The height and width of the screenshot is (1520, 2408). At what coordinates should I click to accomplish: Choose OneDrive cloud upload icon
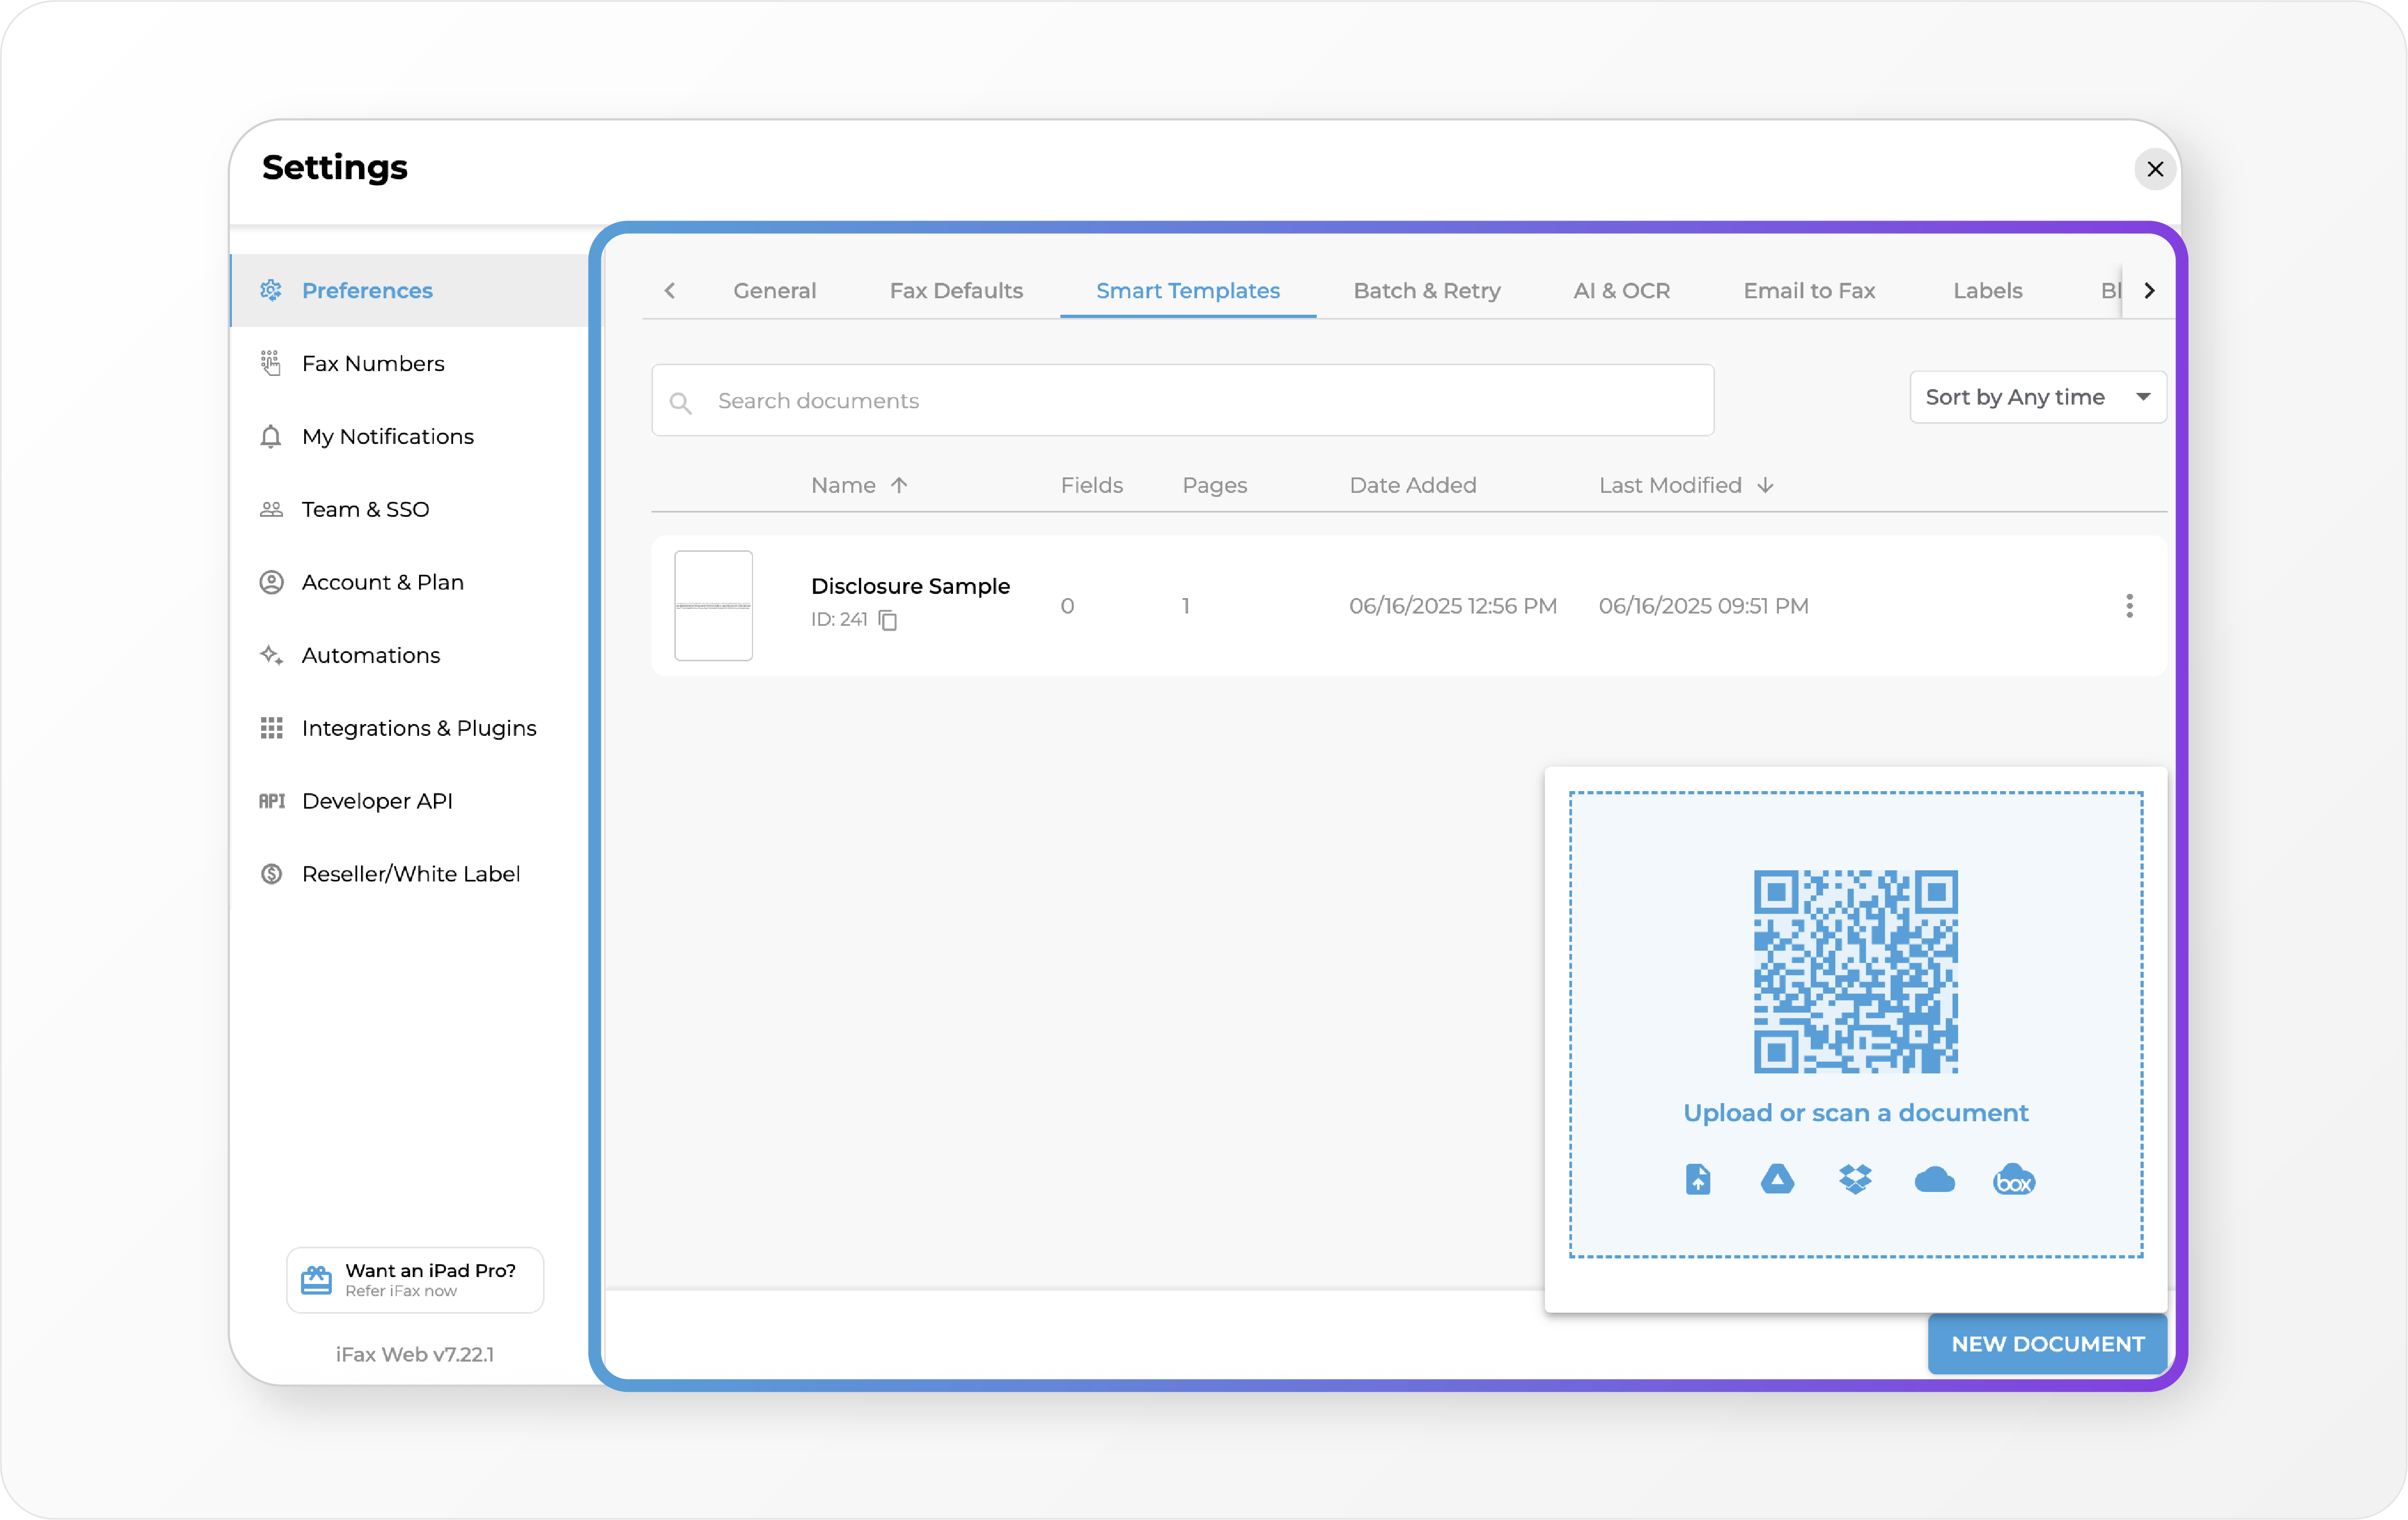(x=1934, y=1180)
